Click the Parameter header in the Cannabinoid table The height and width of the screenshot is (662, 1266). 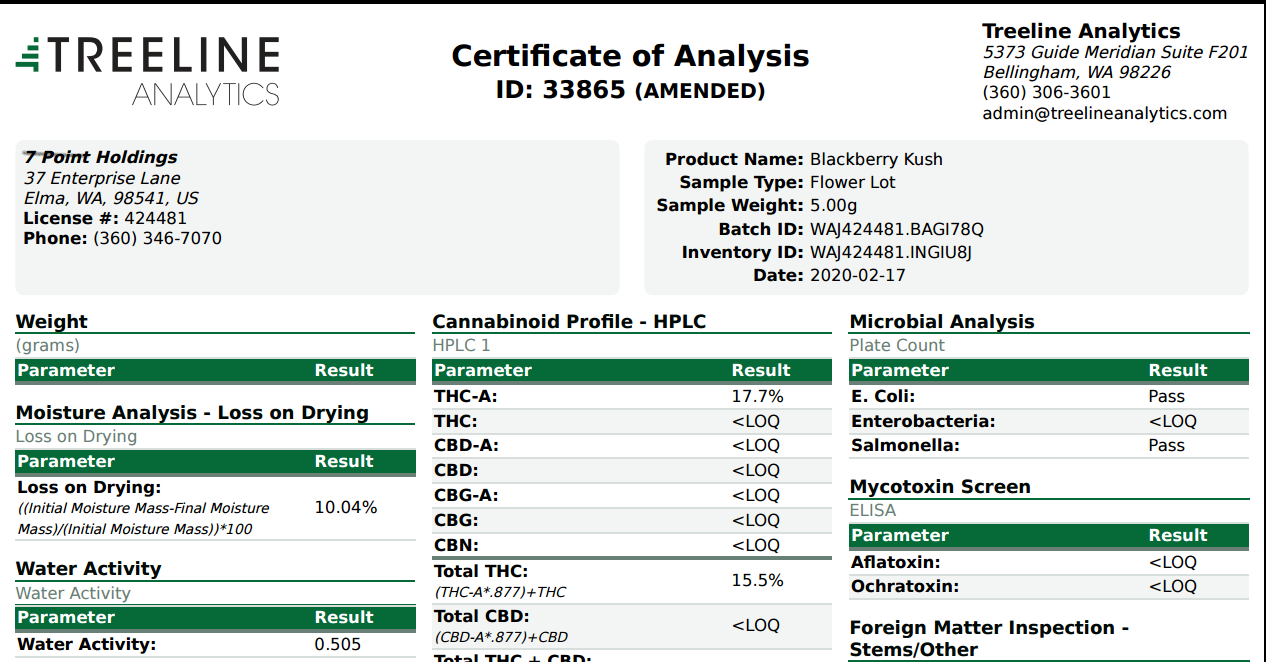(x=483, y=370)
